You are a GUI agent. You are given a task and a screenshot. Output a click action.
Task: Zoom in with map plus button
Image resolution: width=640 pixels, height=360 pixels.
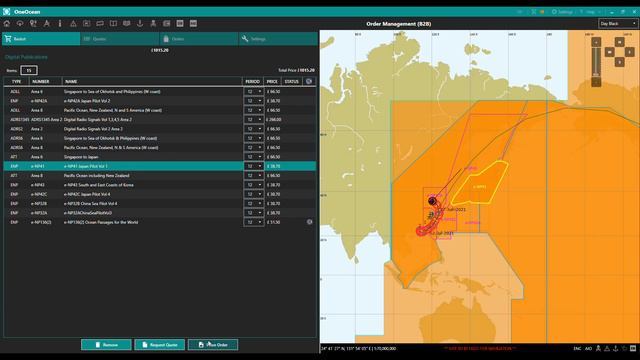click(596, 42)
